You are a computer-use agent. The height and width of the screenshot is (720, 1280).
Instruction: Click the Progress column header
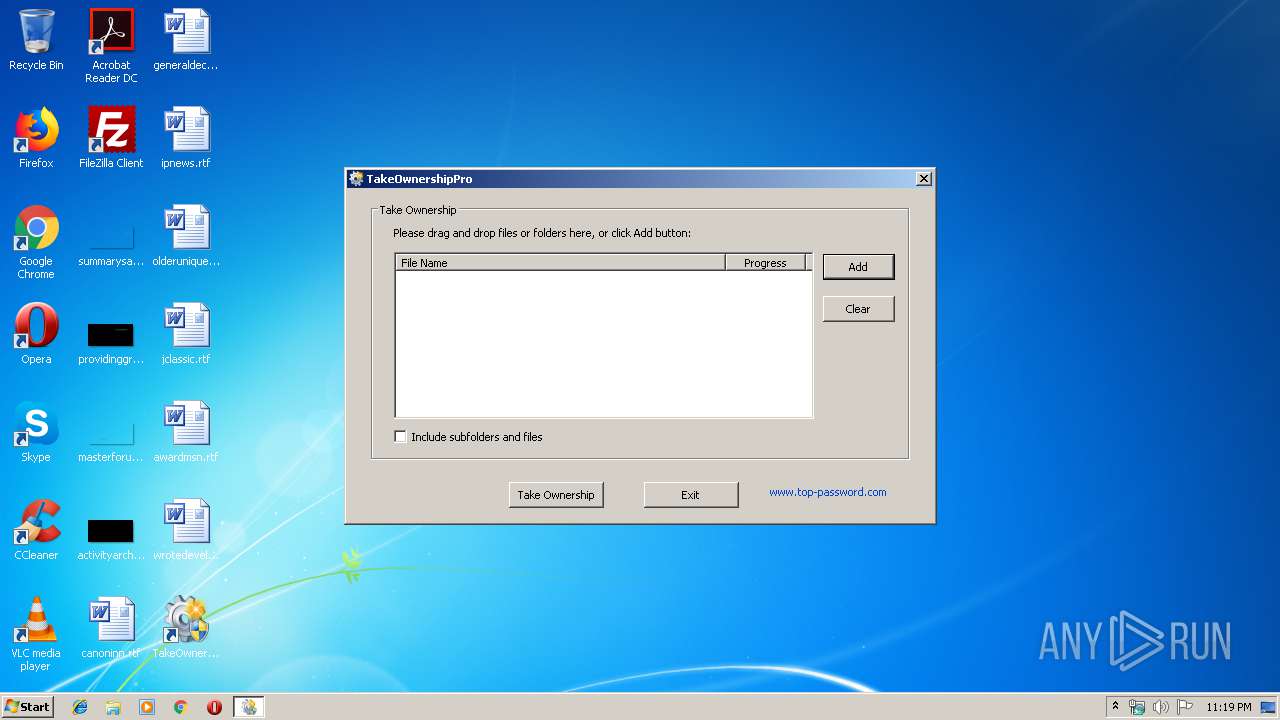coord(765,263)
